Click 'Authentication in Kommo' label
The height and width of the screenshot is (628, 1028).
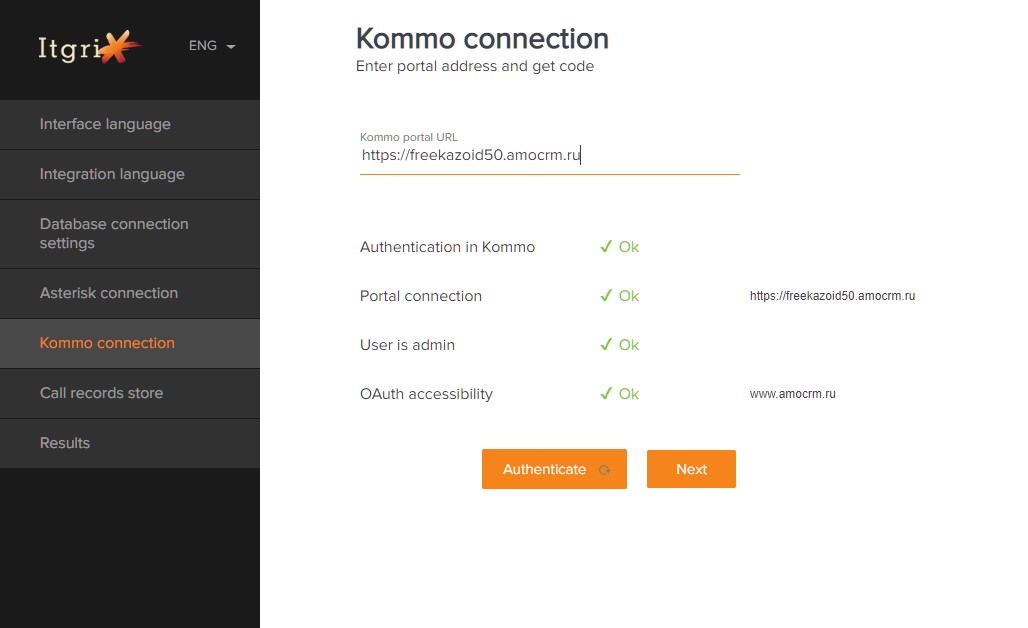(x=447, y=247)
